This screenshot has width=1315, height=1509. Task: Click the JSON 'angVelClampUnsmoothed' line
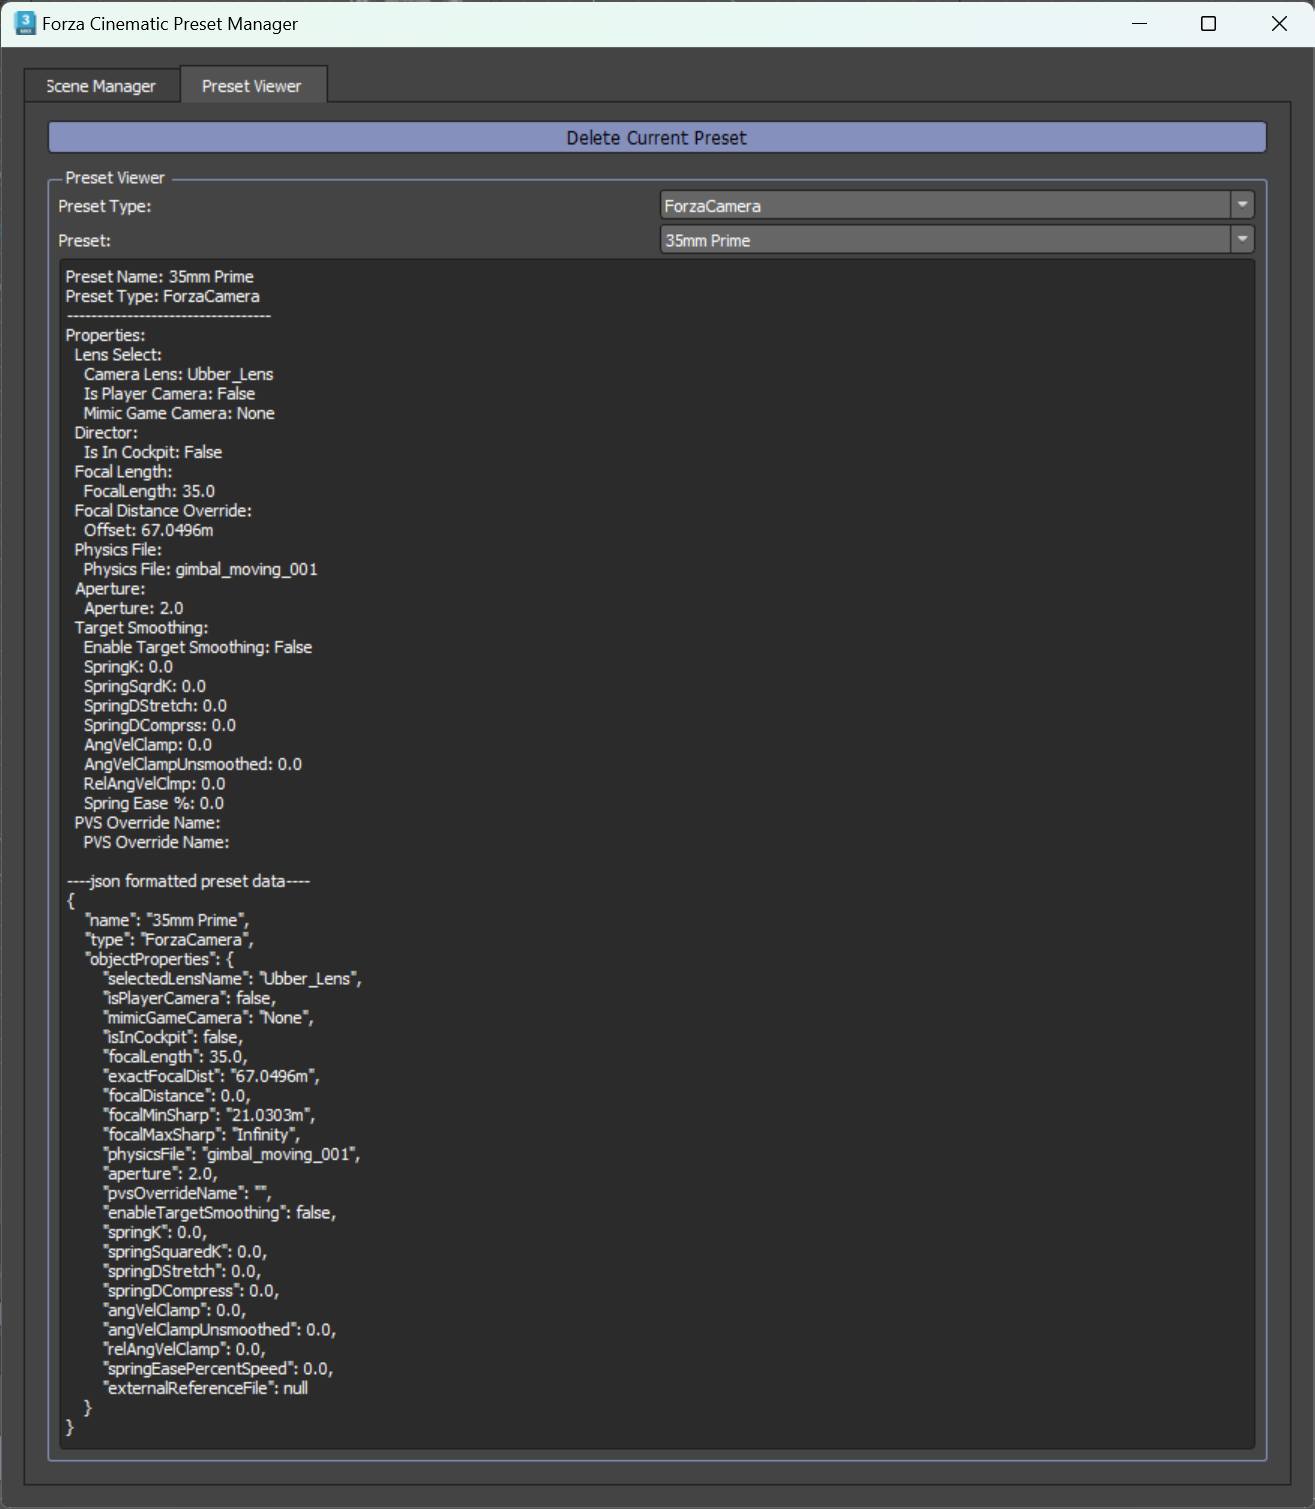pyautogui.click(x=220, y=1330)
